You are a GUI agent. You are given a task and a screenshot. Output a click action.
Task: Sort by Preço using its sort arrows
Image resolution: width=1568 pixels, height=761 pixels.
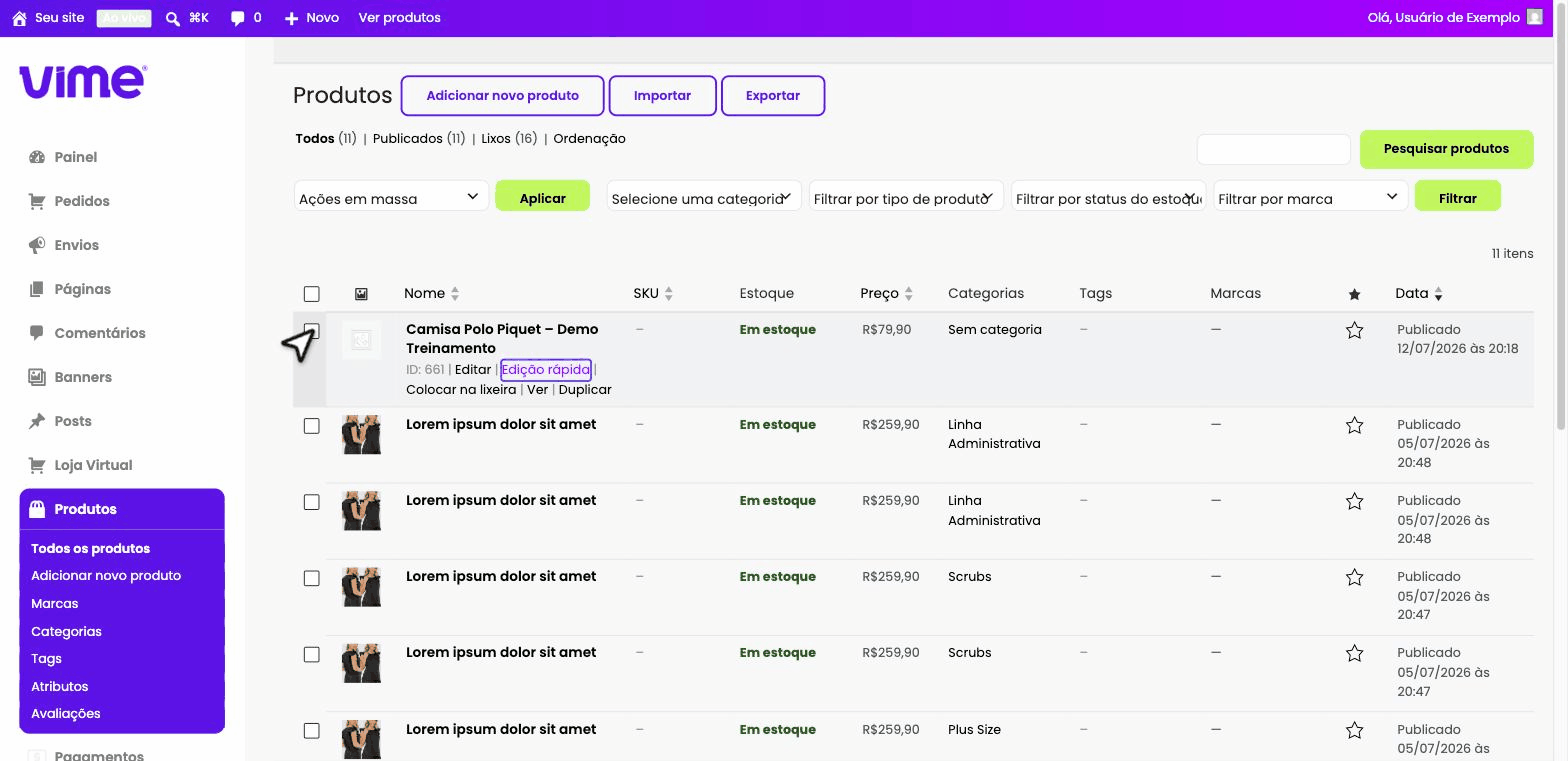[x=909, y=294]
